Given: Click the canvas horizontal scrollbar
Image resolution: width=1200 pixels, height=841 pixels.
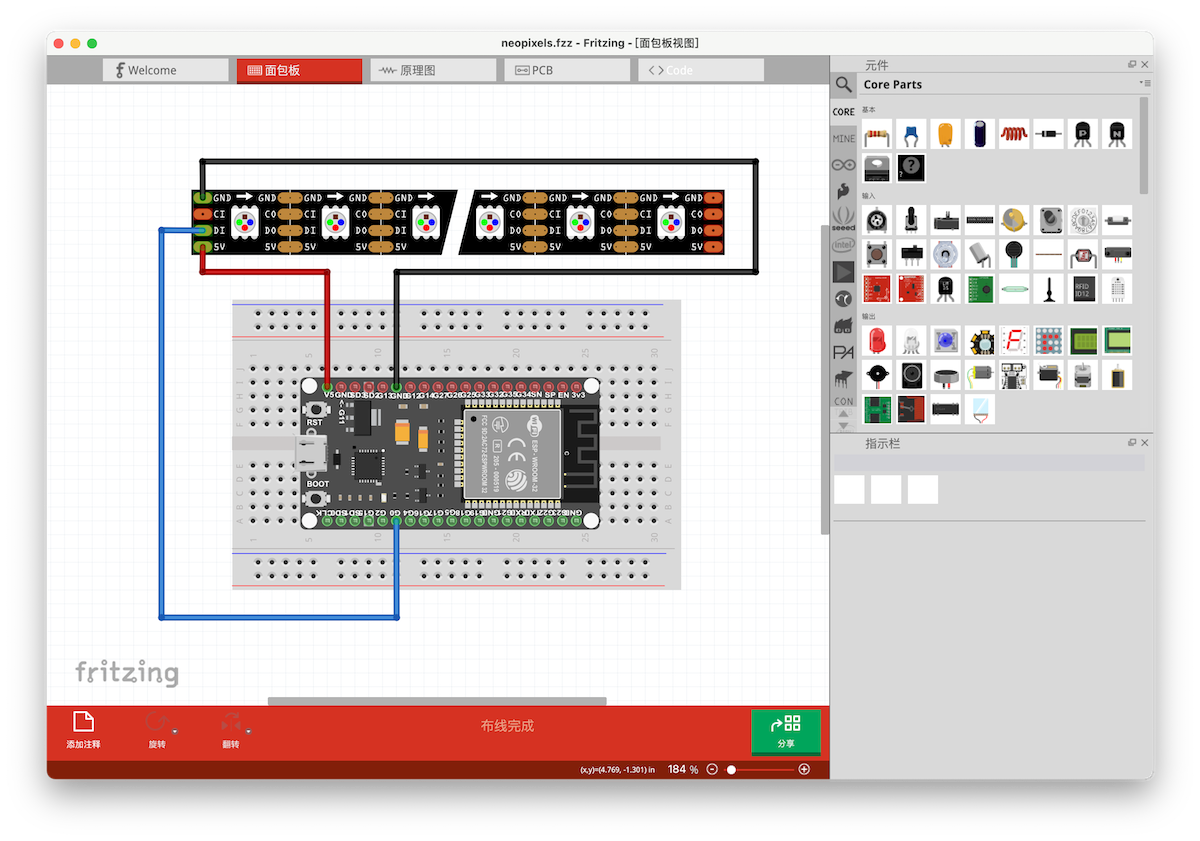Looking at the screenshot, I should (437, 701).
